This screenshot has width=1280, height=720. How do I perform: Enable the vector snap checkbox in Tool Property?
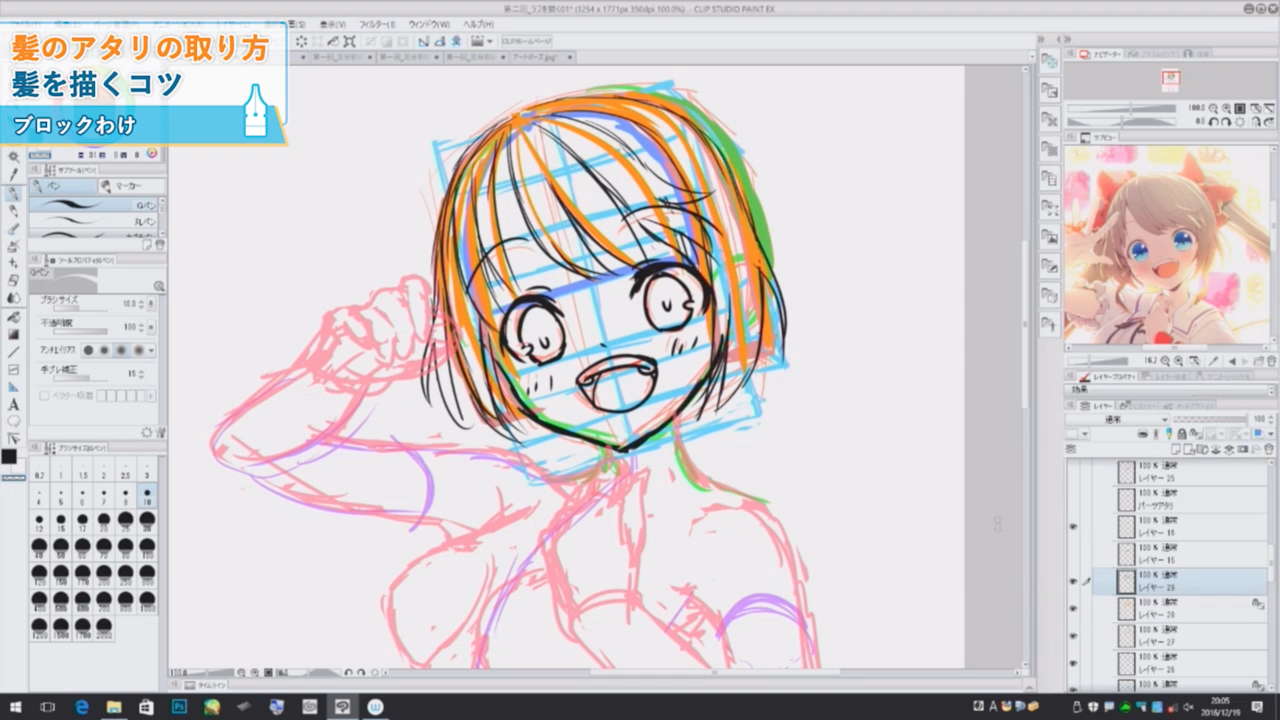(x=44, y=396)
